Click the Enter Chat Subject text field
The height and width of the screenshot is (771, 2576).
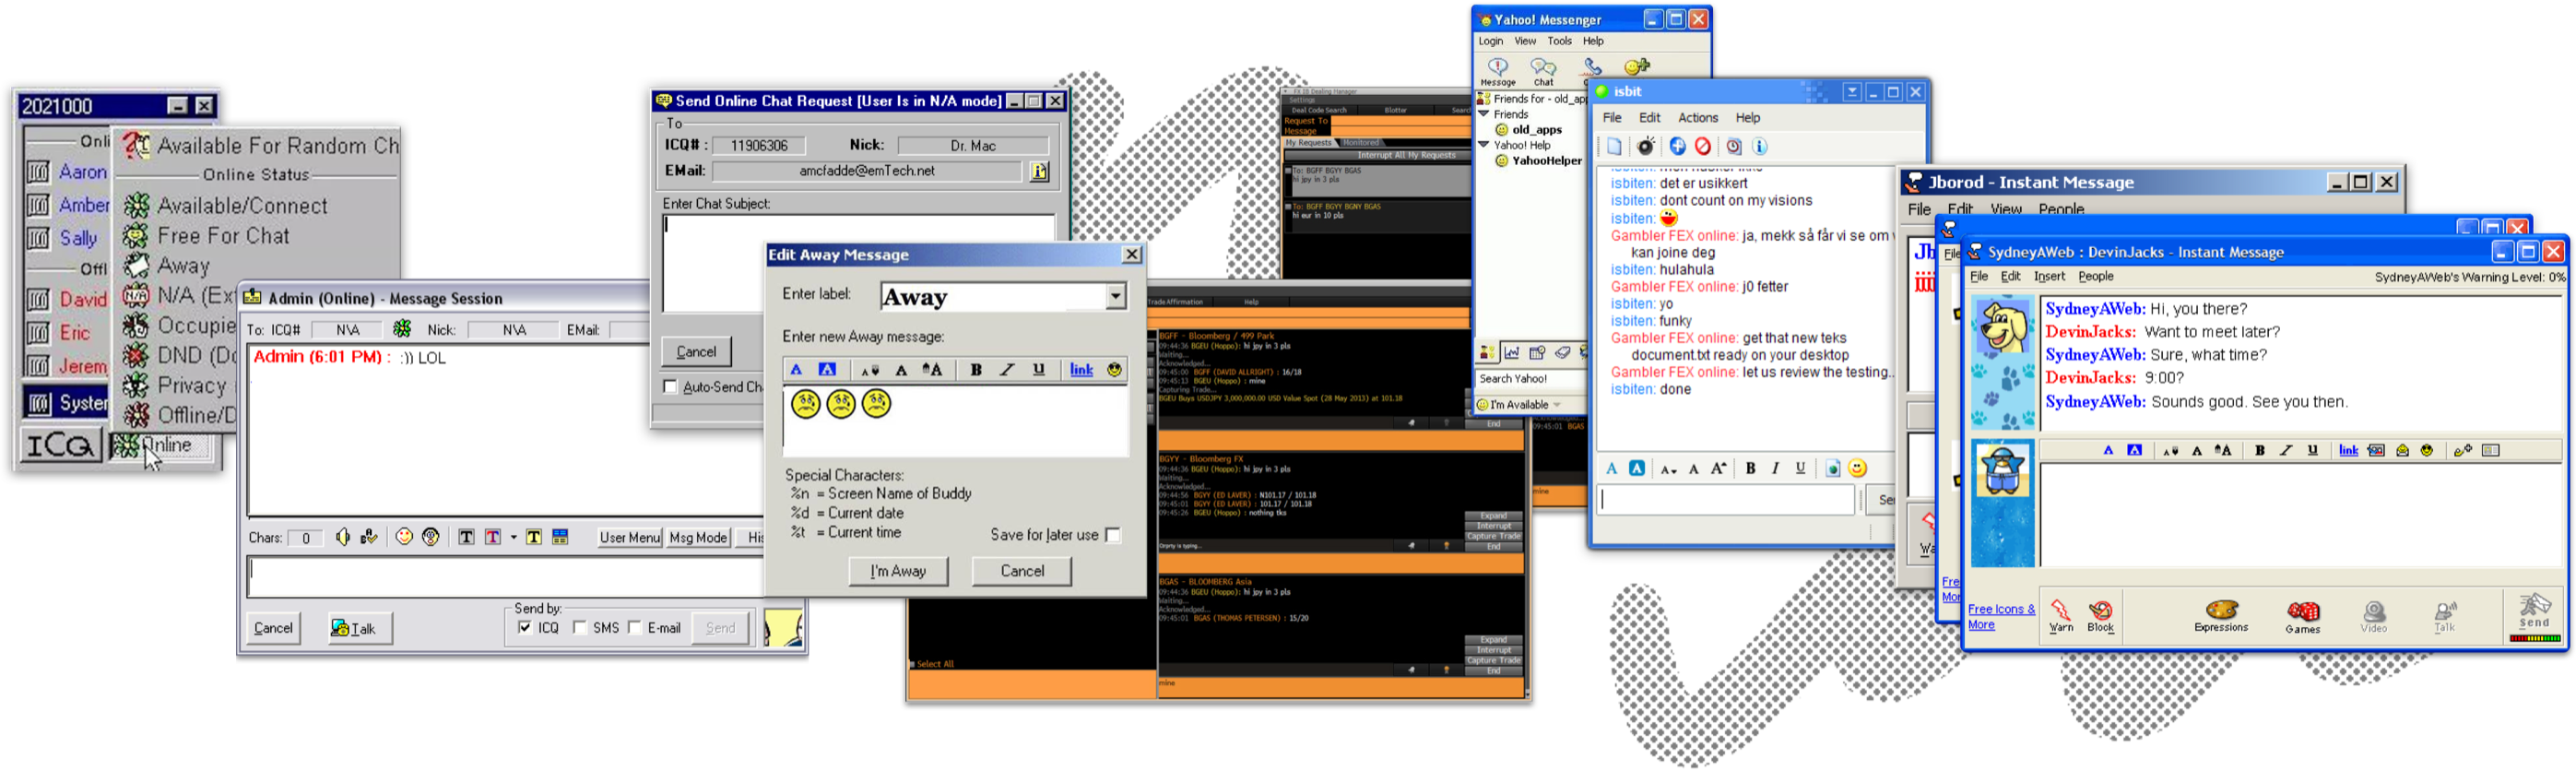(x=858, y=263)
